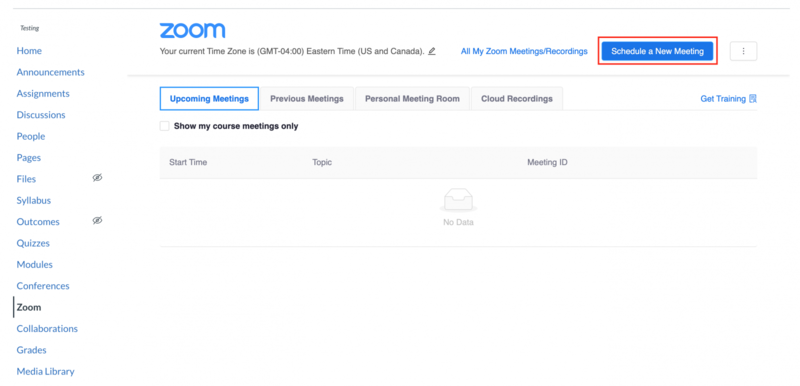Select the Upcoming Meetings tab
Viewport: 800px width, 386px height.
[x=209, y=99]
